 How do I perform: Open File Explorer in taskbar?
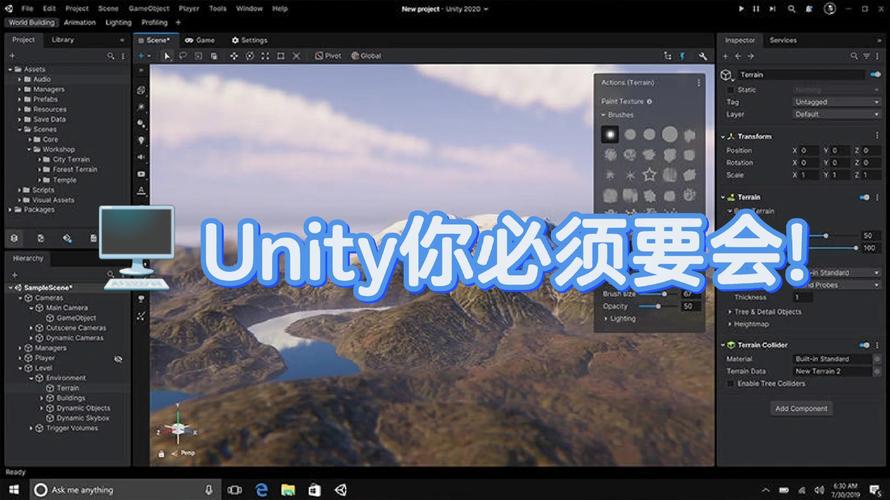coord(288,489)
